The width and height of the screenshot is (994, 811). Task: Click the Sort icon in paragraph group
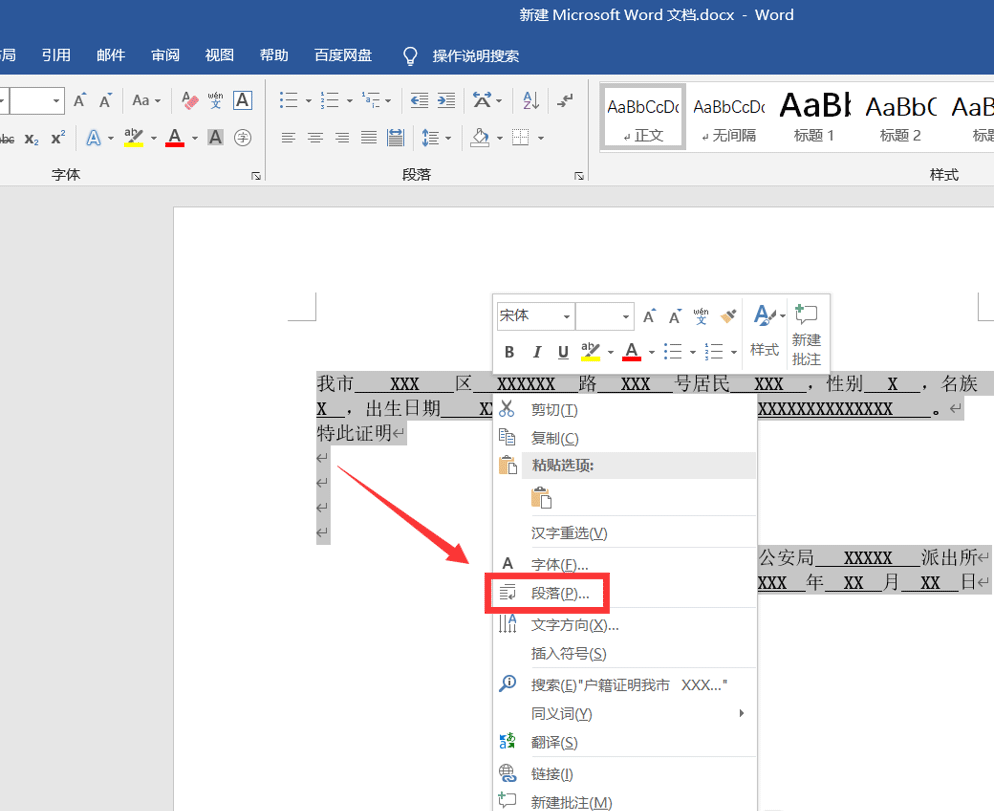coord(531,101)
